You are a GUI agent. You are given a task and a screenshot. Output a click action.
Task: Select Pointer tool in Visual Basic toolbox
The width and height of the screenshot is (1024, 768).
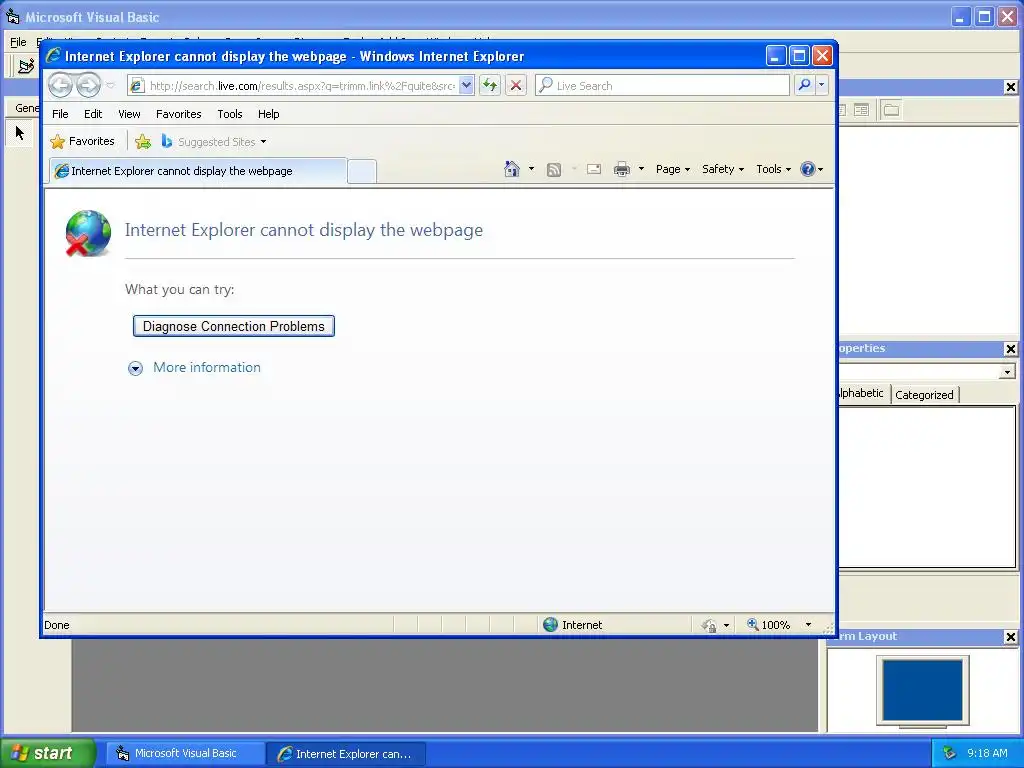click(x=20, y=133)
